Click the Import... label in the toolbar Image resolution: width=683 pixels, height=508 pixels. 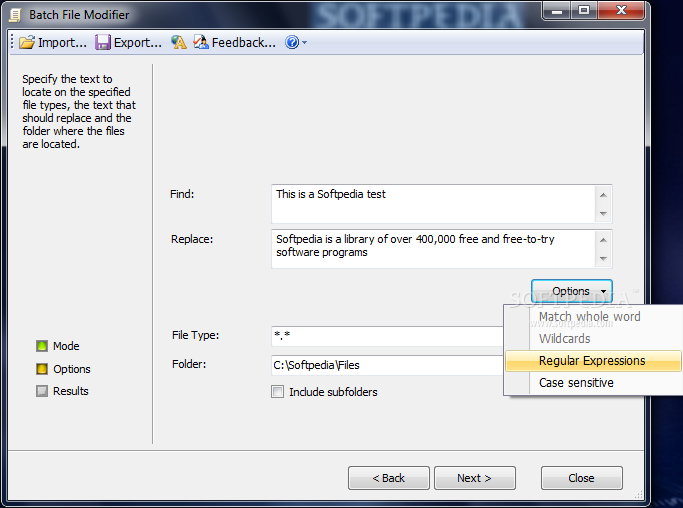[62, 43]
